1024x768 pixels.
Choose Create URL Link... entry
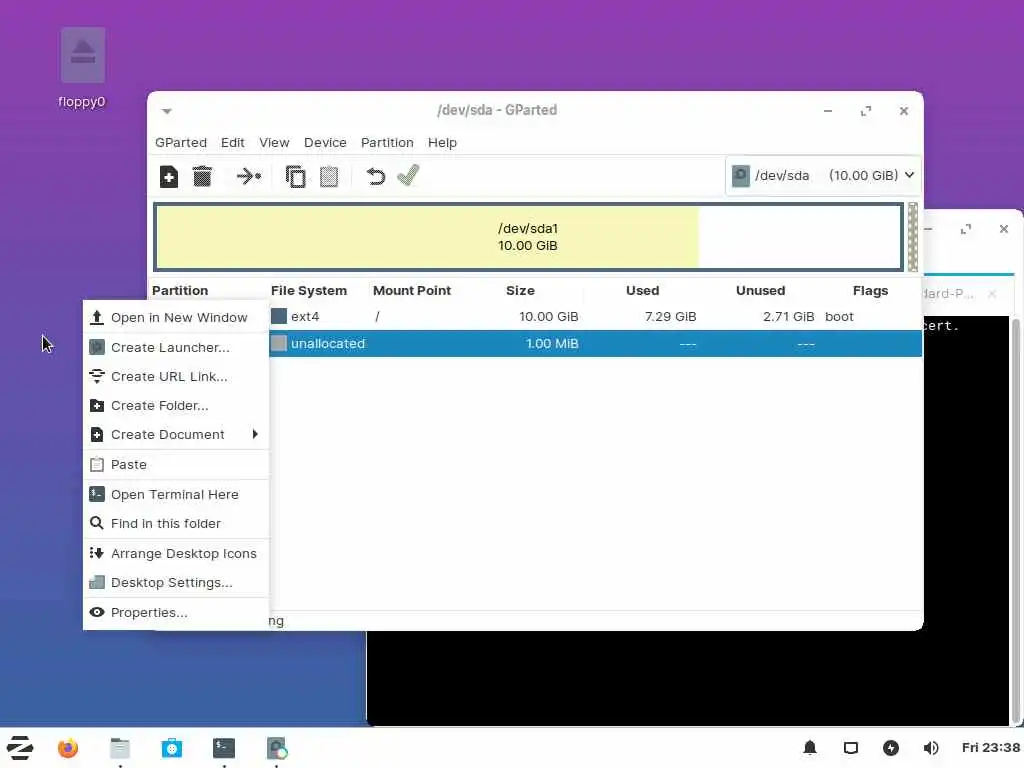pyautogui.click(x=176, y=377)
